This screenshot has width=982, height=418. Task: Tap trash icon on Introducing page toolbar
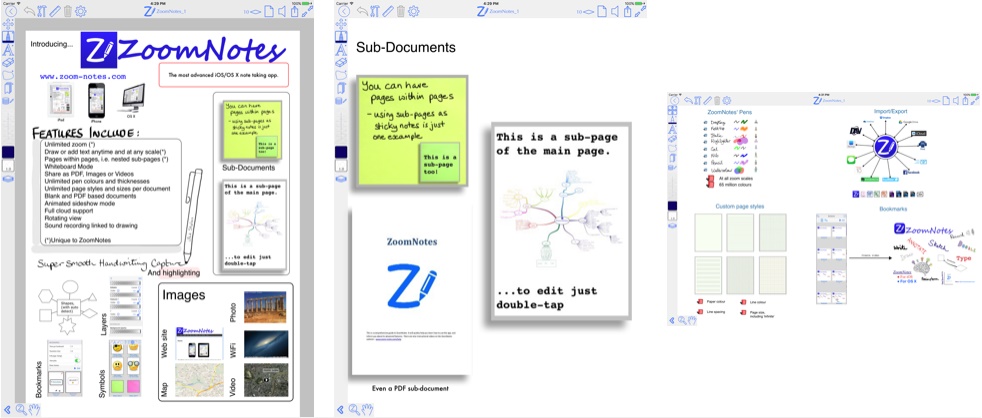[x=68, y=11]
